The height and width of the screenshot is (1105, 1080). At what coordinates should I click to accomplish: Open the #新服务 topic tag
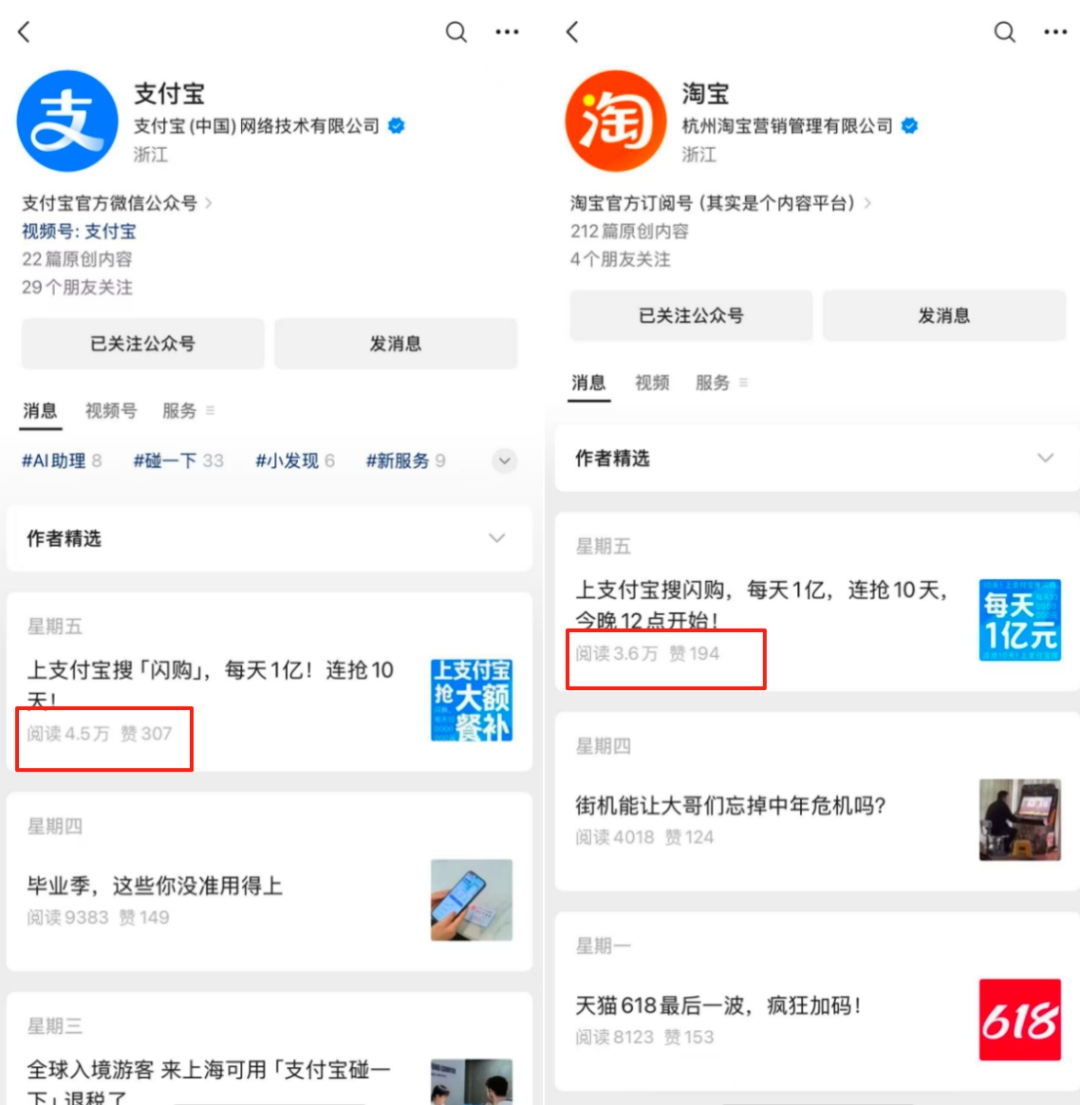(406, 461)
